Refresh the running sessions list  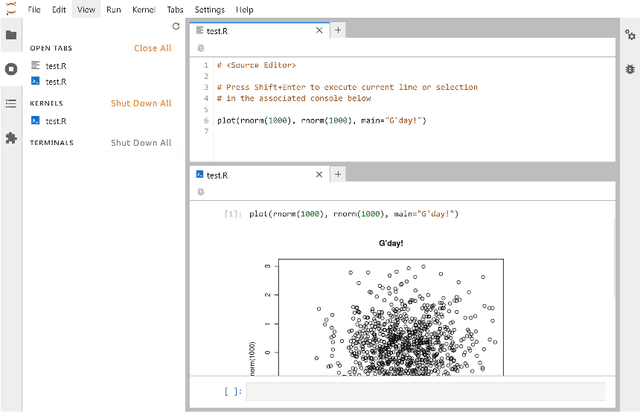176,26
